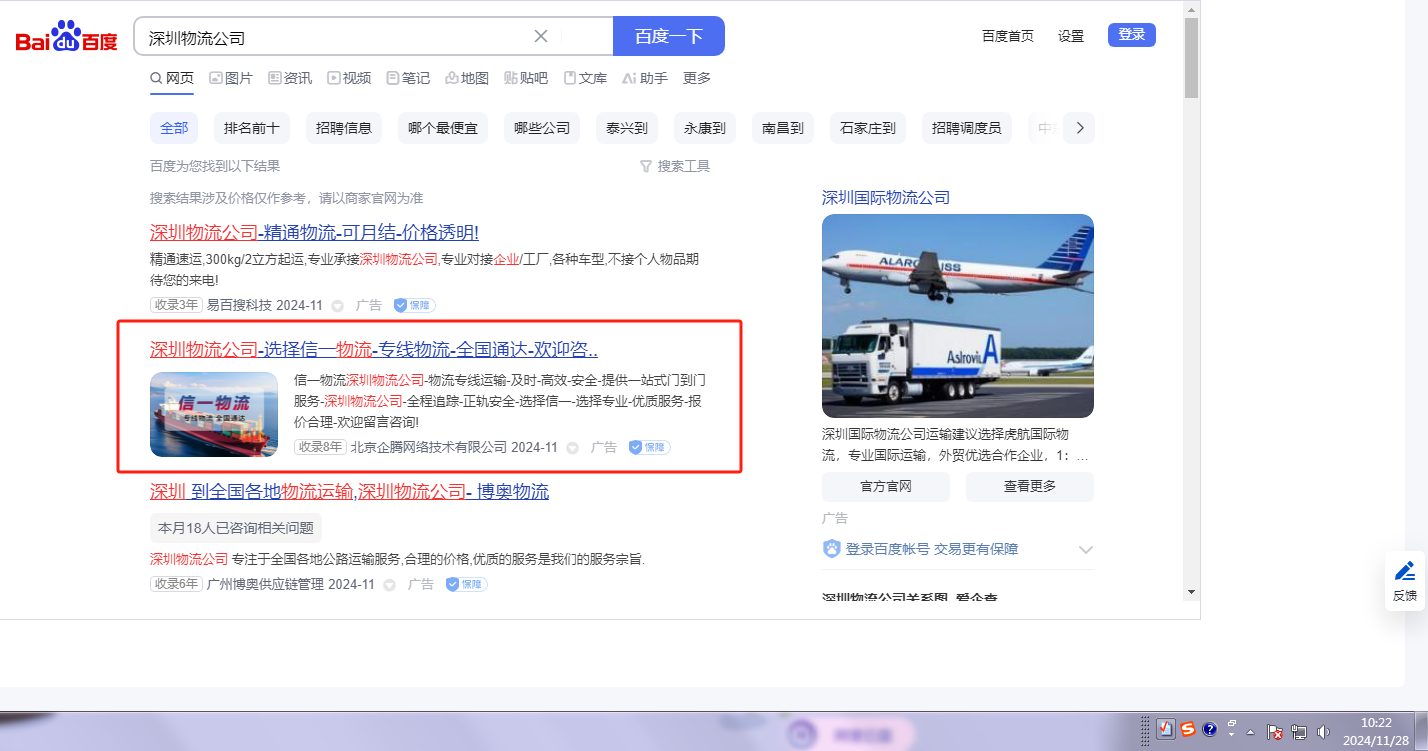Select the 石家庄到 filter chip
The width and height of the screenshot is (1428, 751).
868,128
